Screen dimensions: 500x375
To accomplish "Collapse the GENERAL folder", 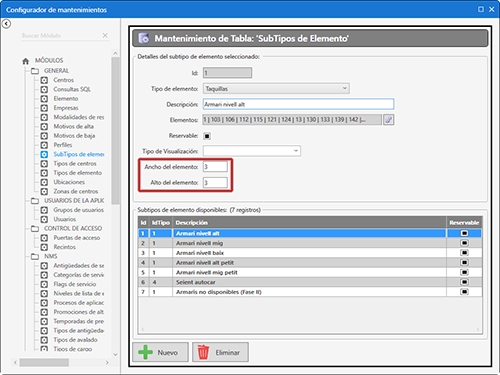I will click(x=35, y=71).
